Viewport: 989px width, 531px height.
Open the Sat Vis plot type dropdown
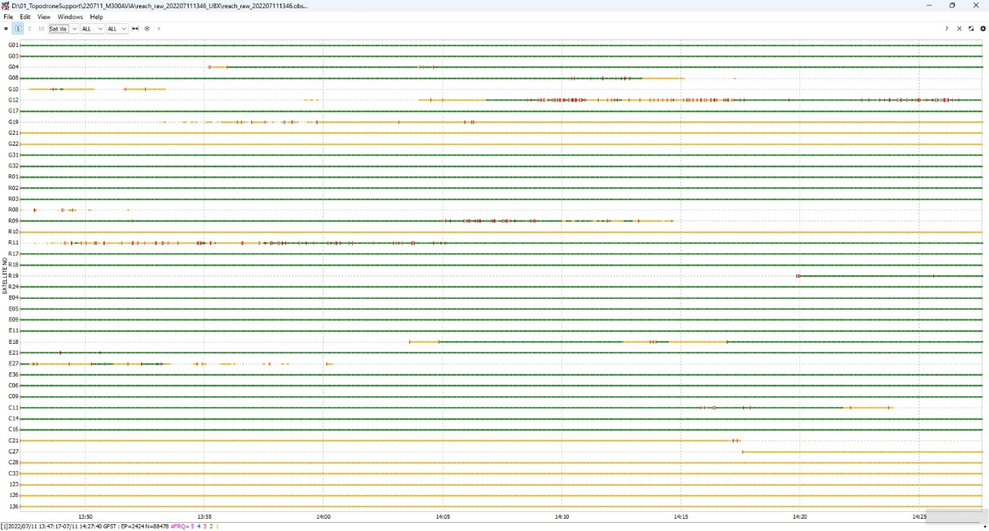point(63,28)
